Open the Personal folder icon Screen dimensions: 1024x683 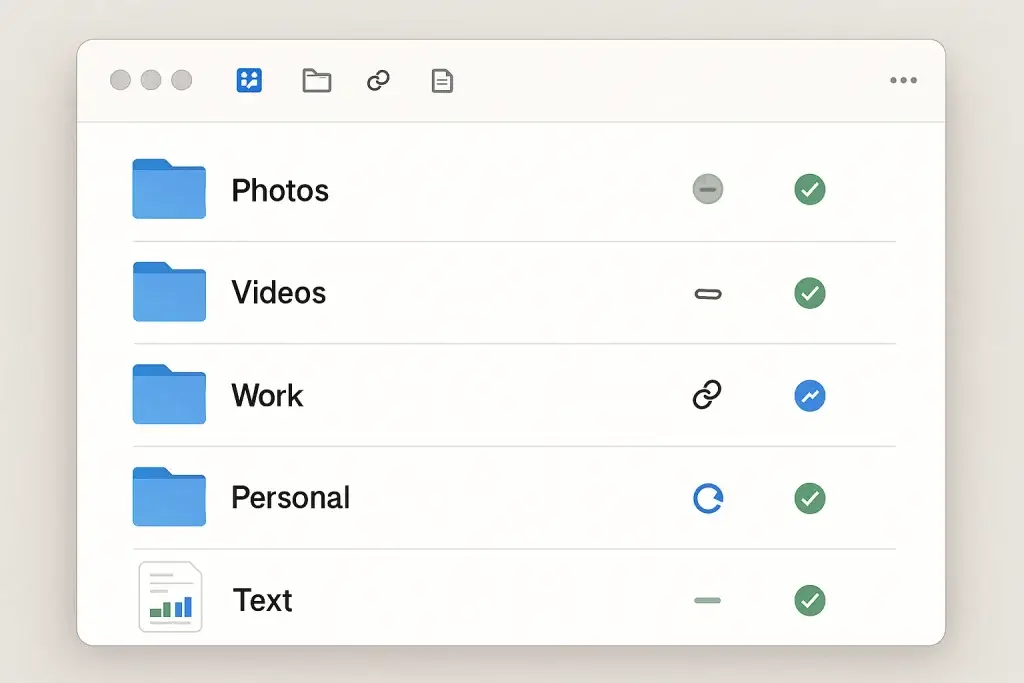coord(169,497)
